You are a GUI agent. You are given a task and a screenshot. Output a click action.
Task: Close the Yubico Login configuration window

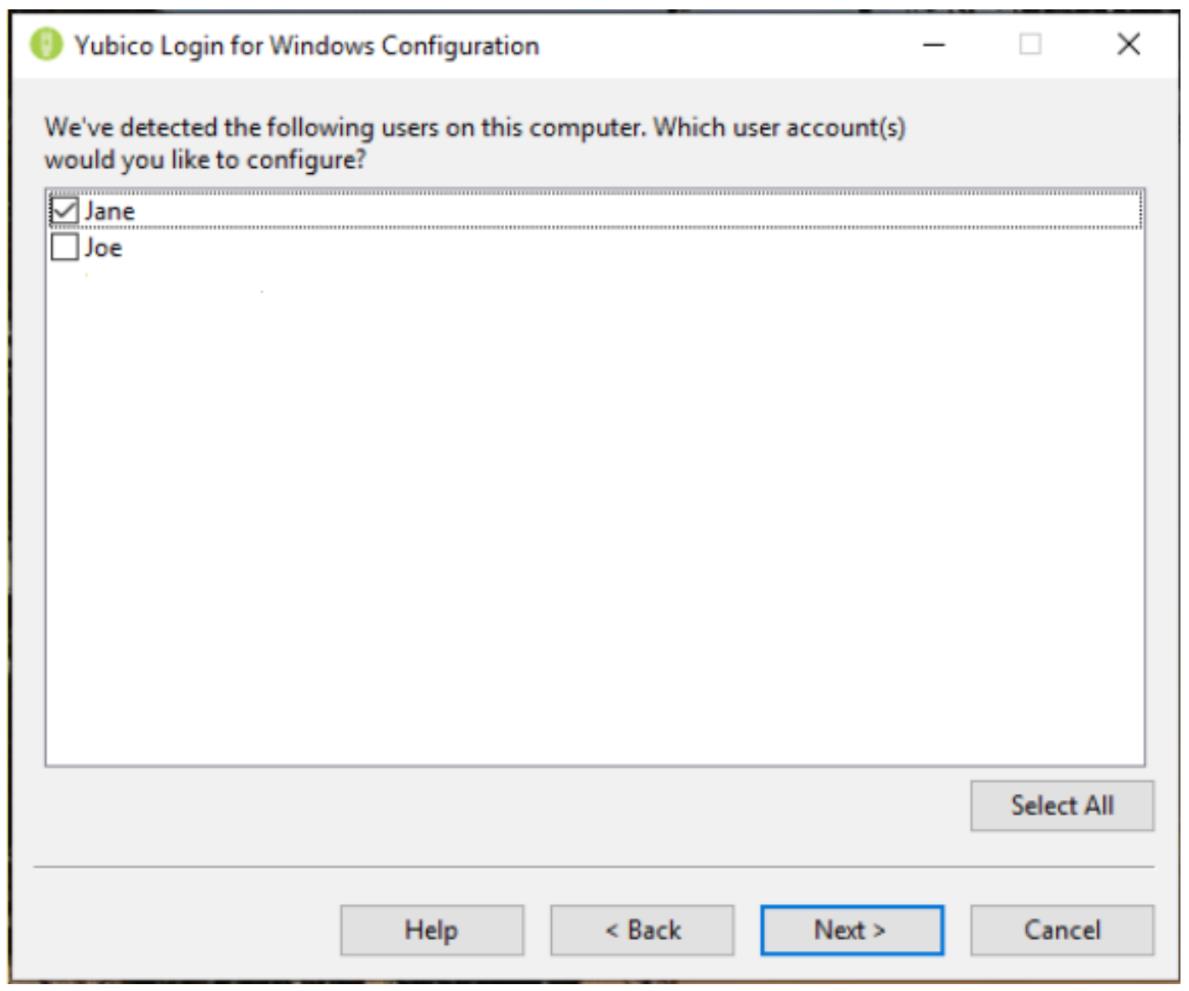pyautogui.click(x=1128, y=44)
